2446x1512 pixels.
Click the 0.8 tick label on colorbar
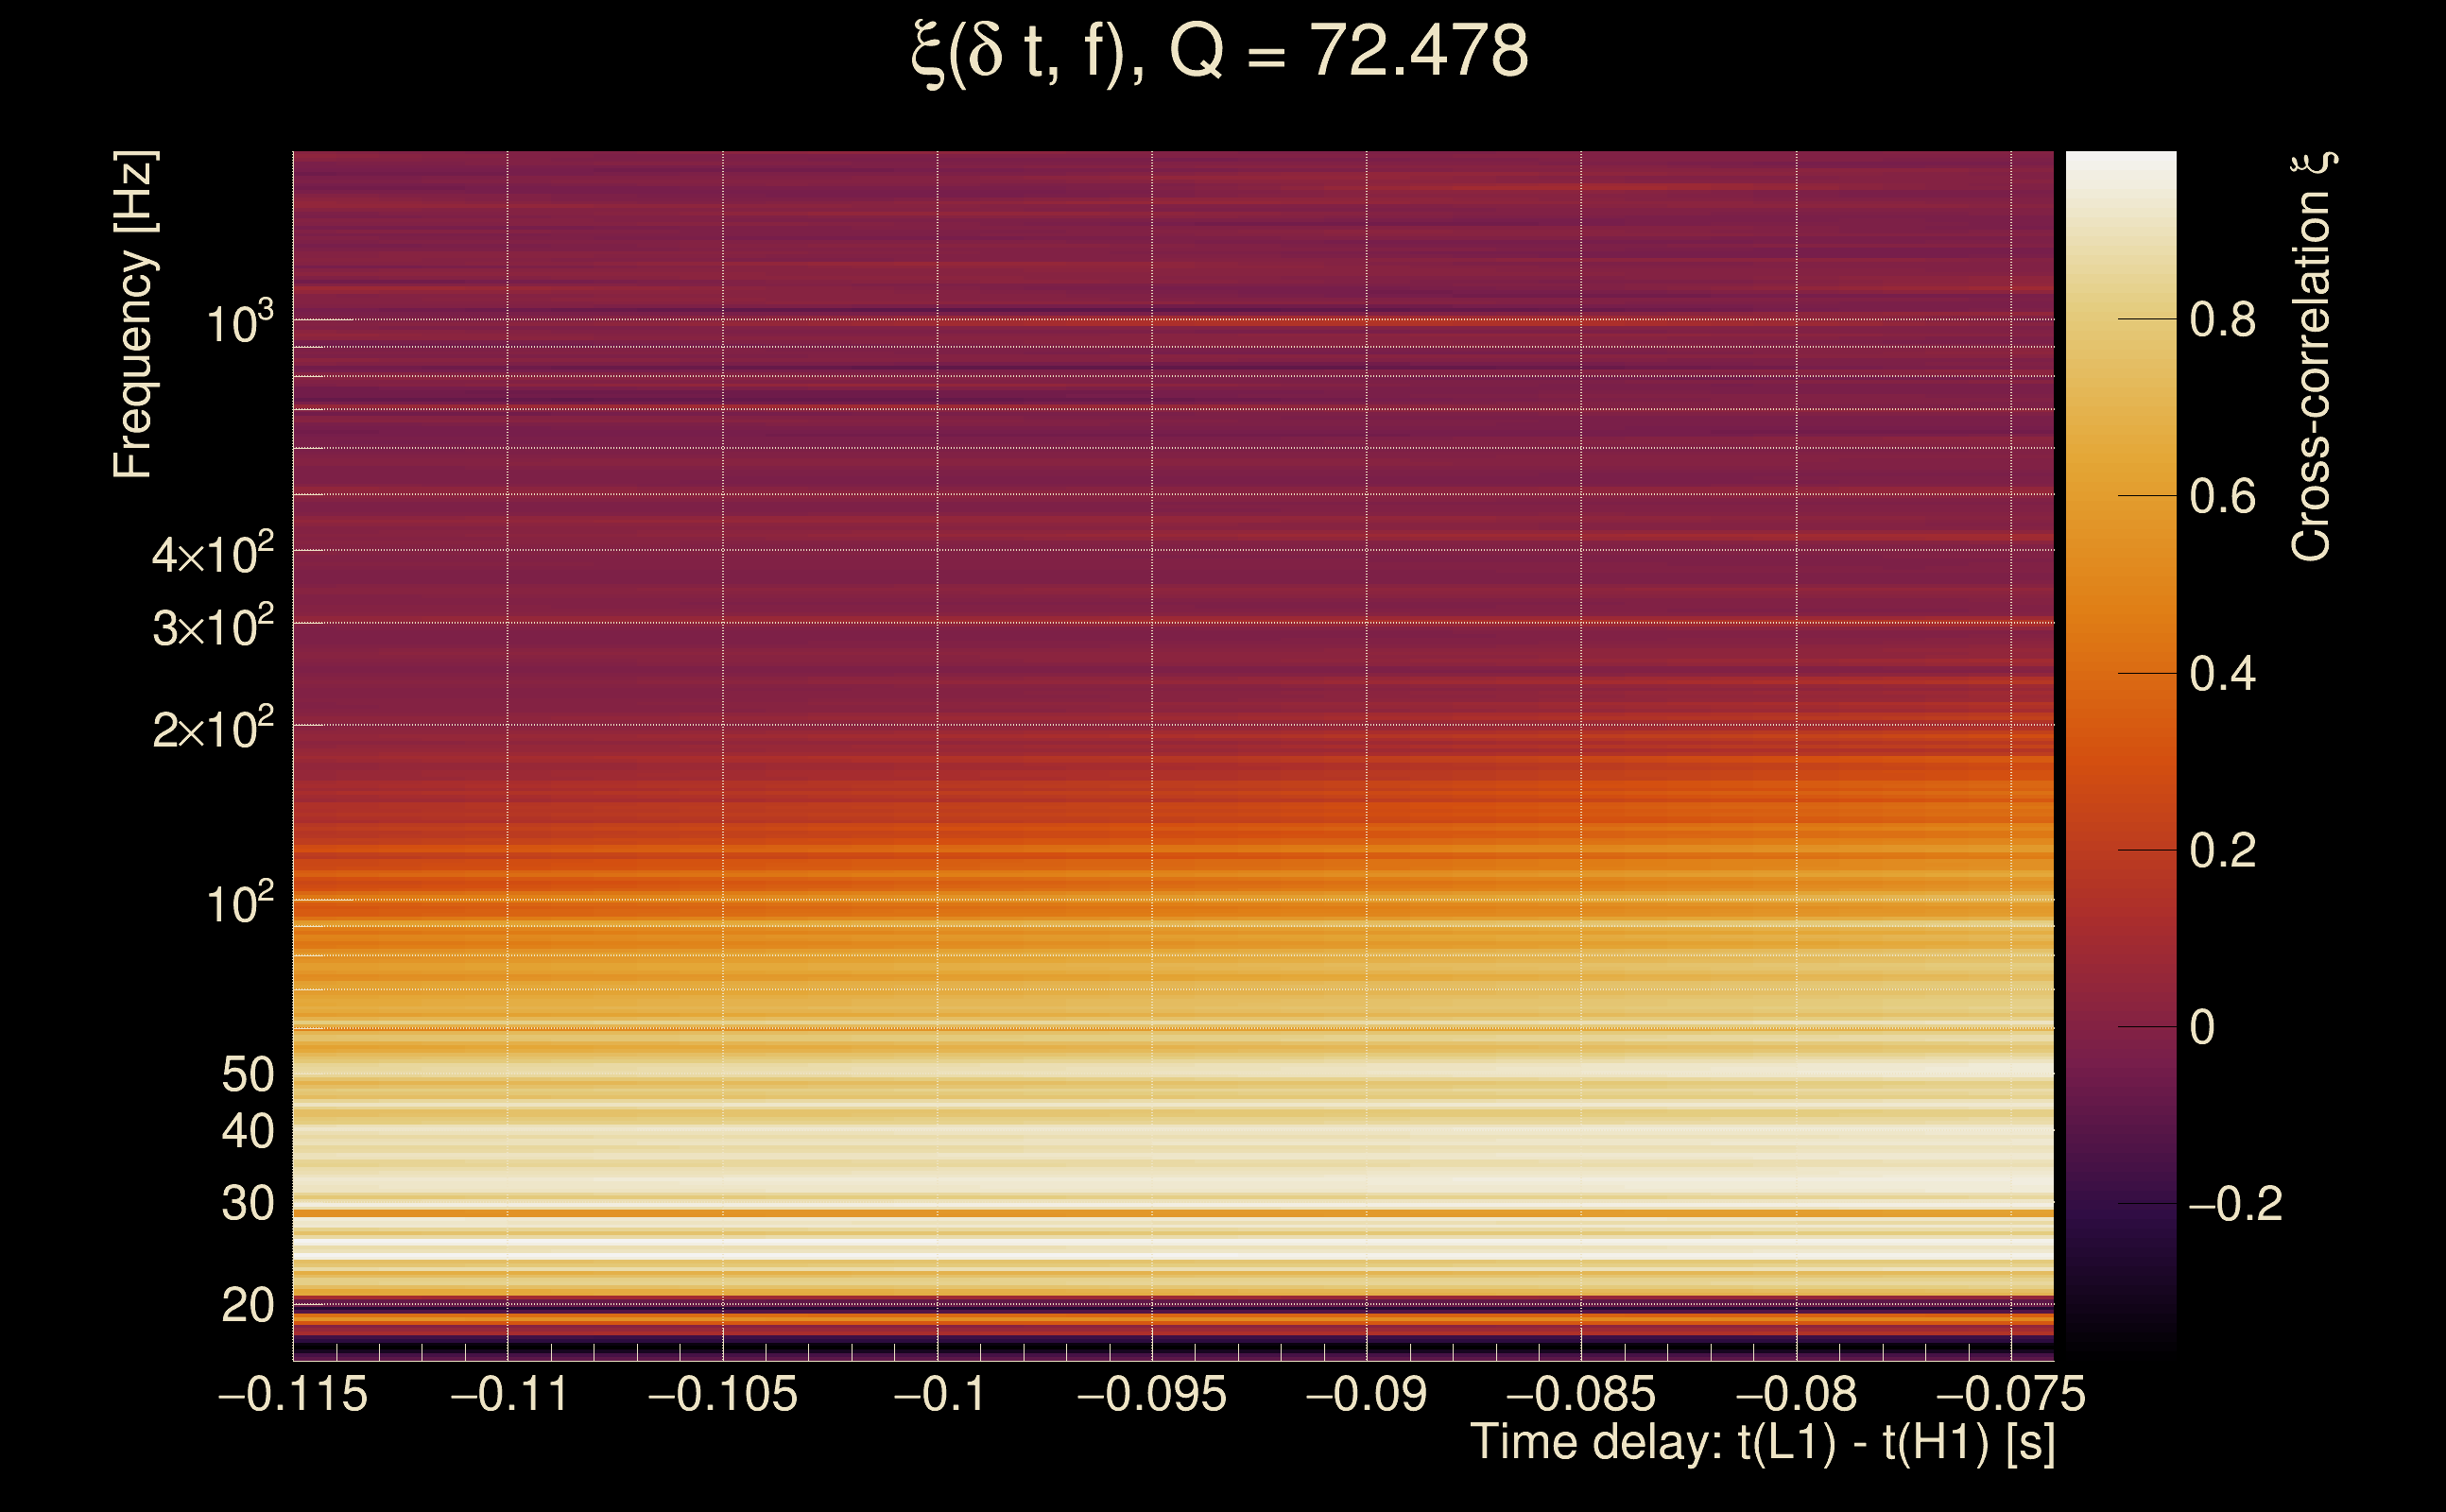click(2222, 320)
